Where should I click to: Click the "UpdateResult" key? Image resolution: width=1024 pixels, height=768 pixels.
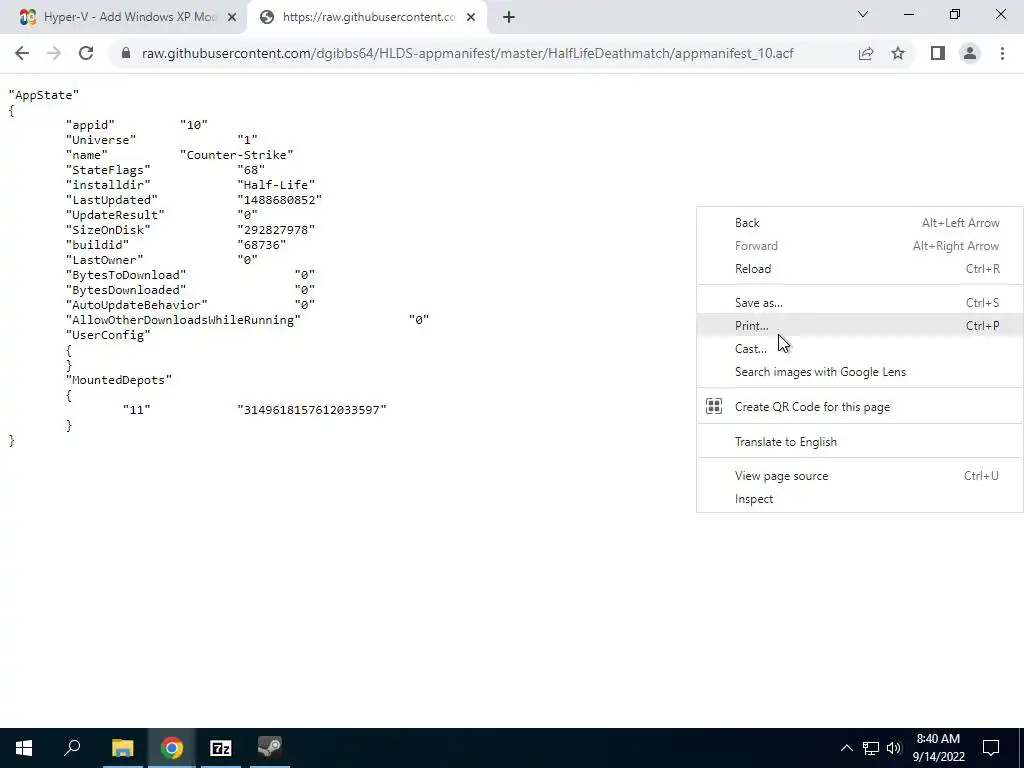[115, 215]
